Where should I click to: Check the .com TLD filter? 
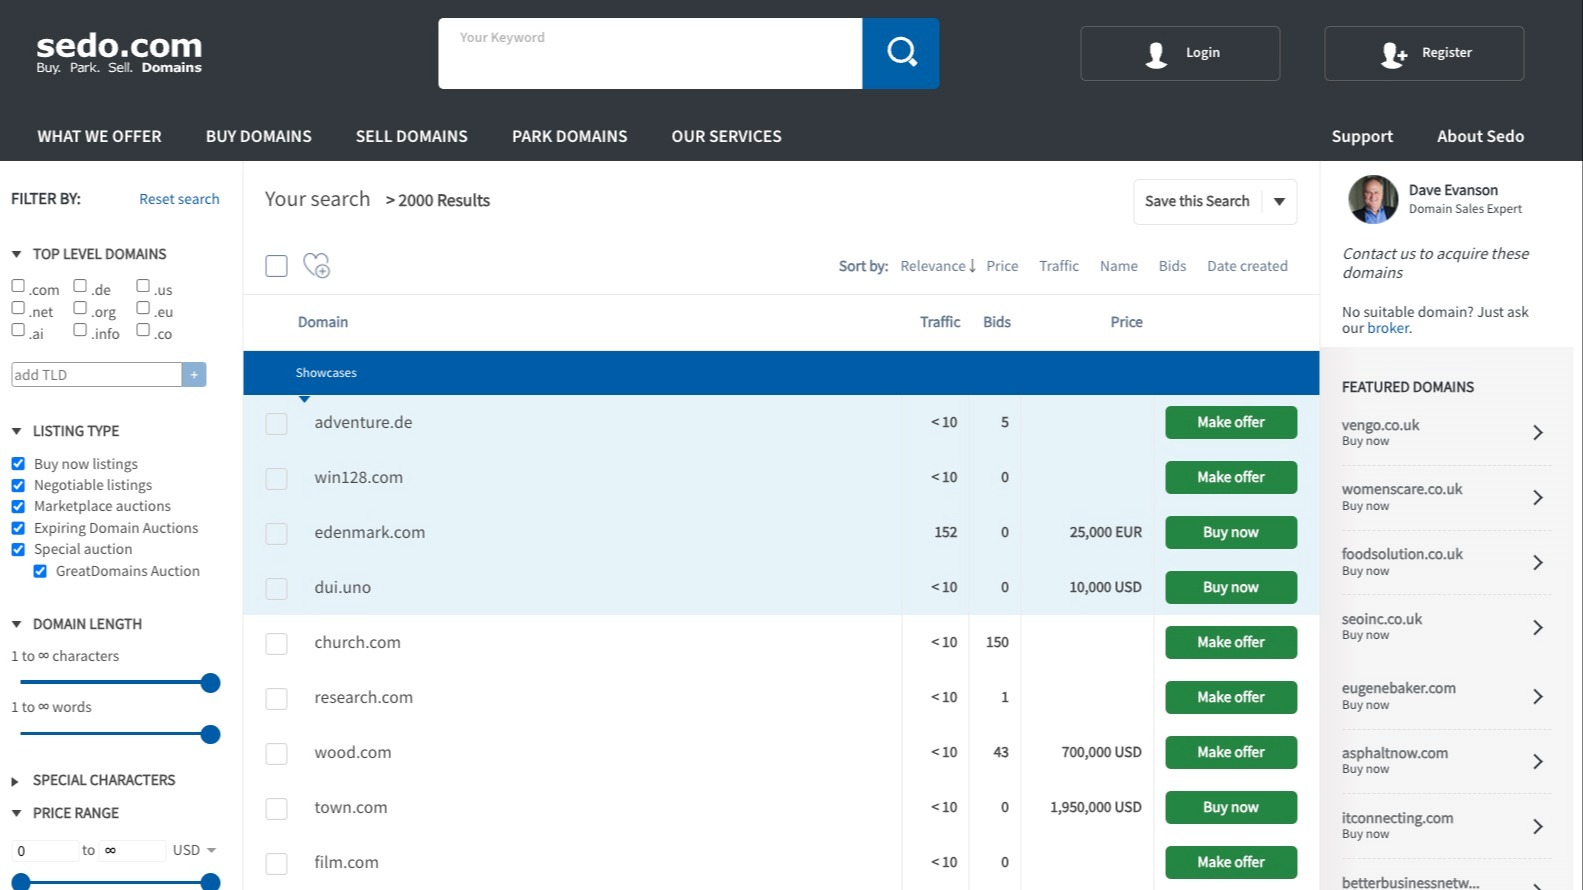[18, 286]
